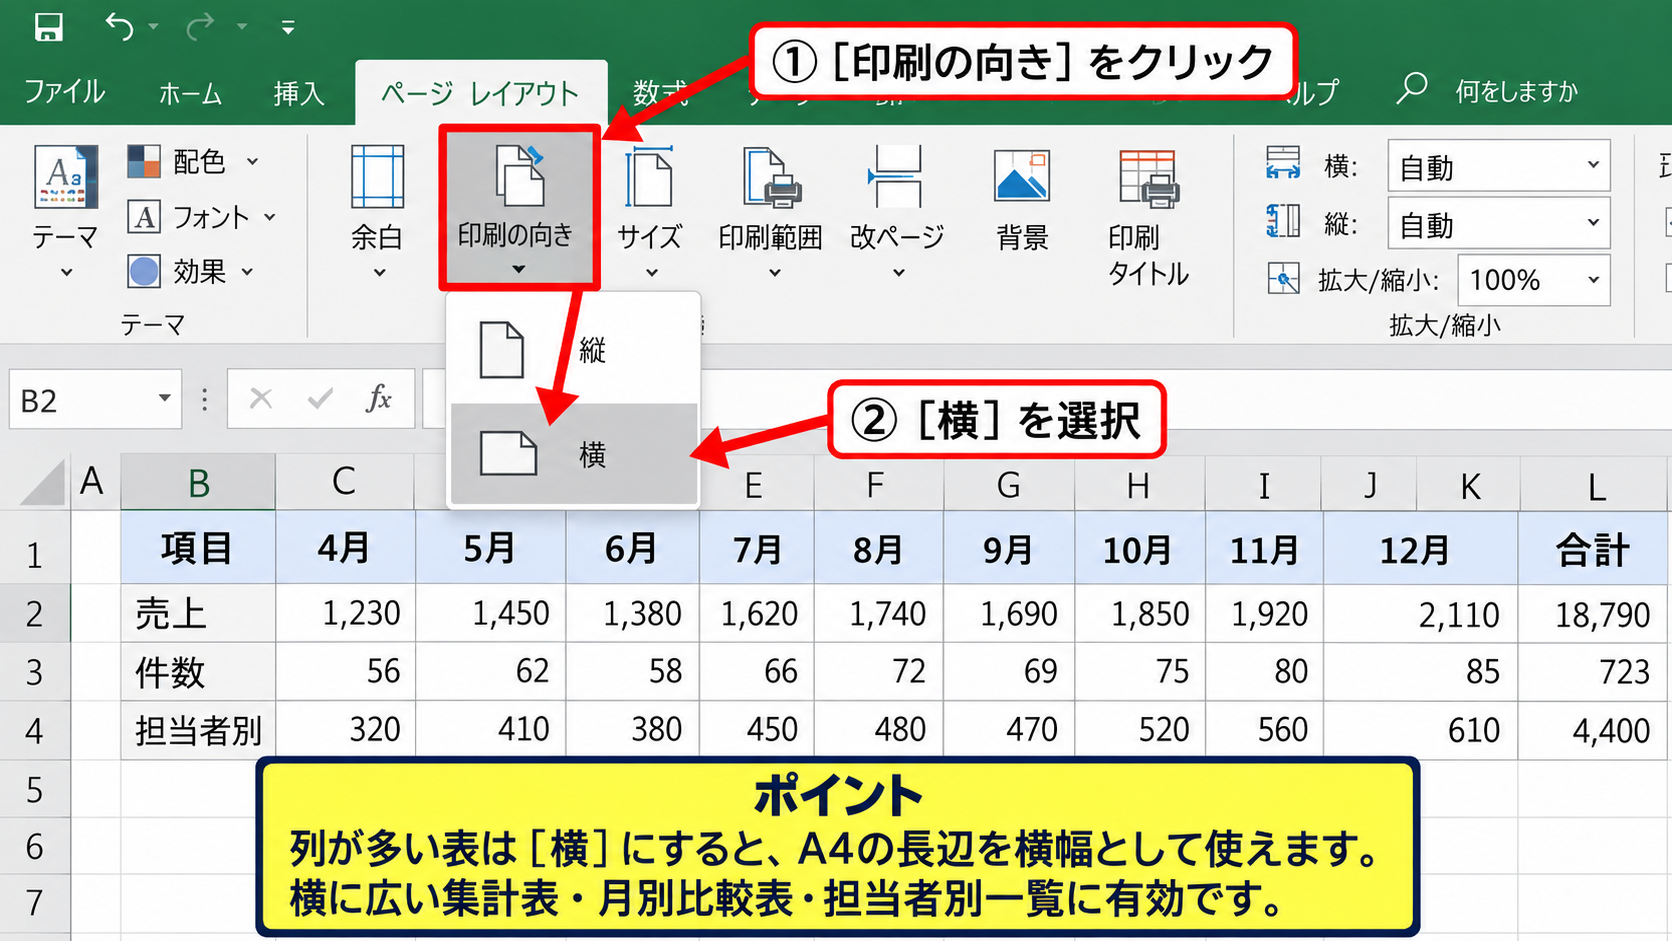The image size is (1672, 941).
Task: Open the 横 width scaling dropdown
Action: coord(1498,166)
